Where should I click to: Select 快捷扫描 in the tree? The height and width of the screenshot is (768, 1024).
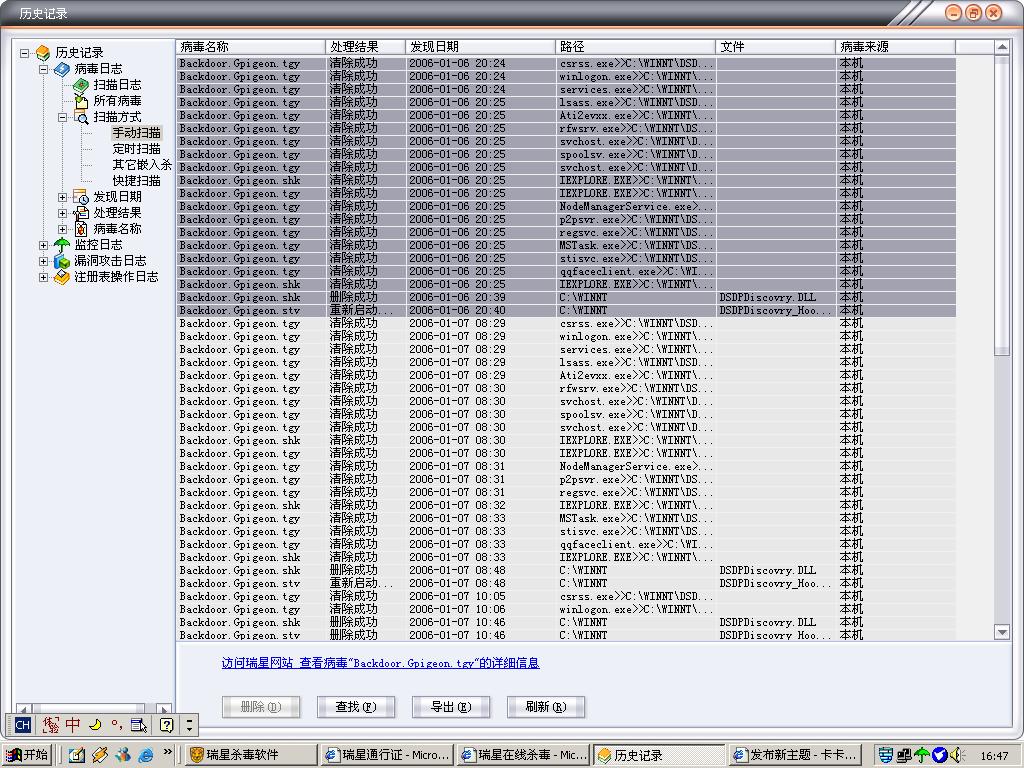point(136,181)
